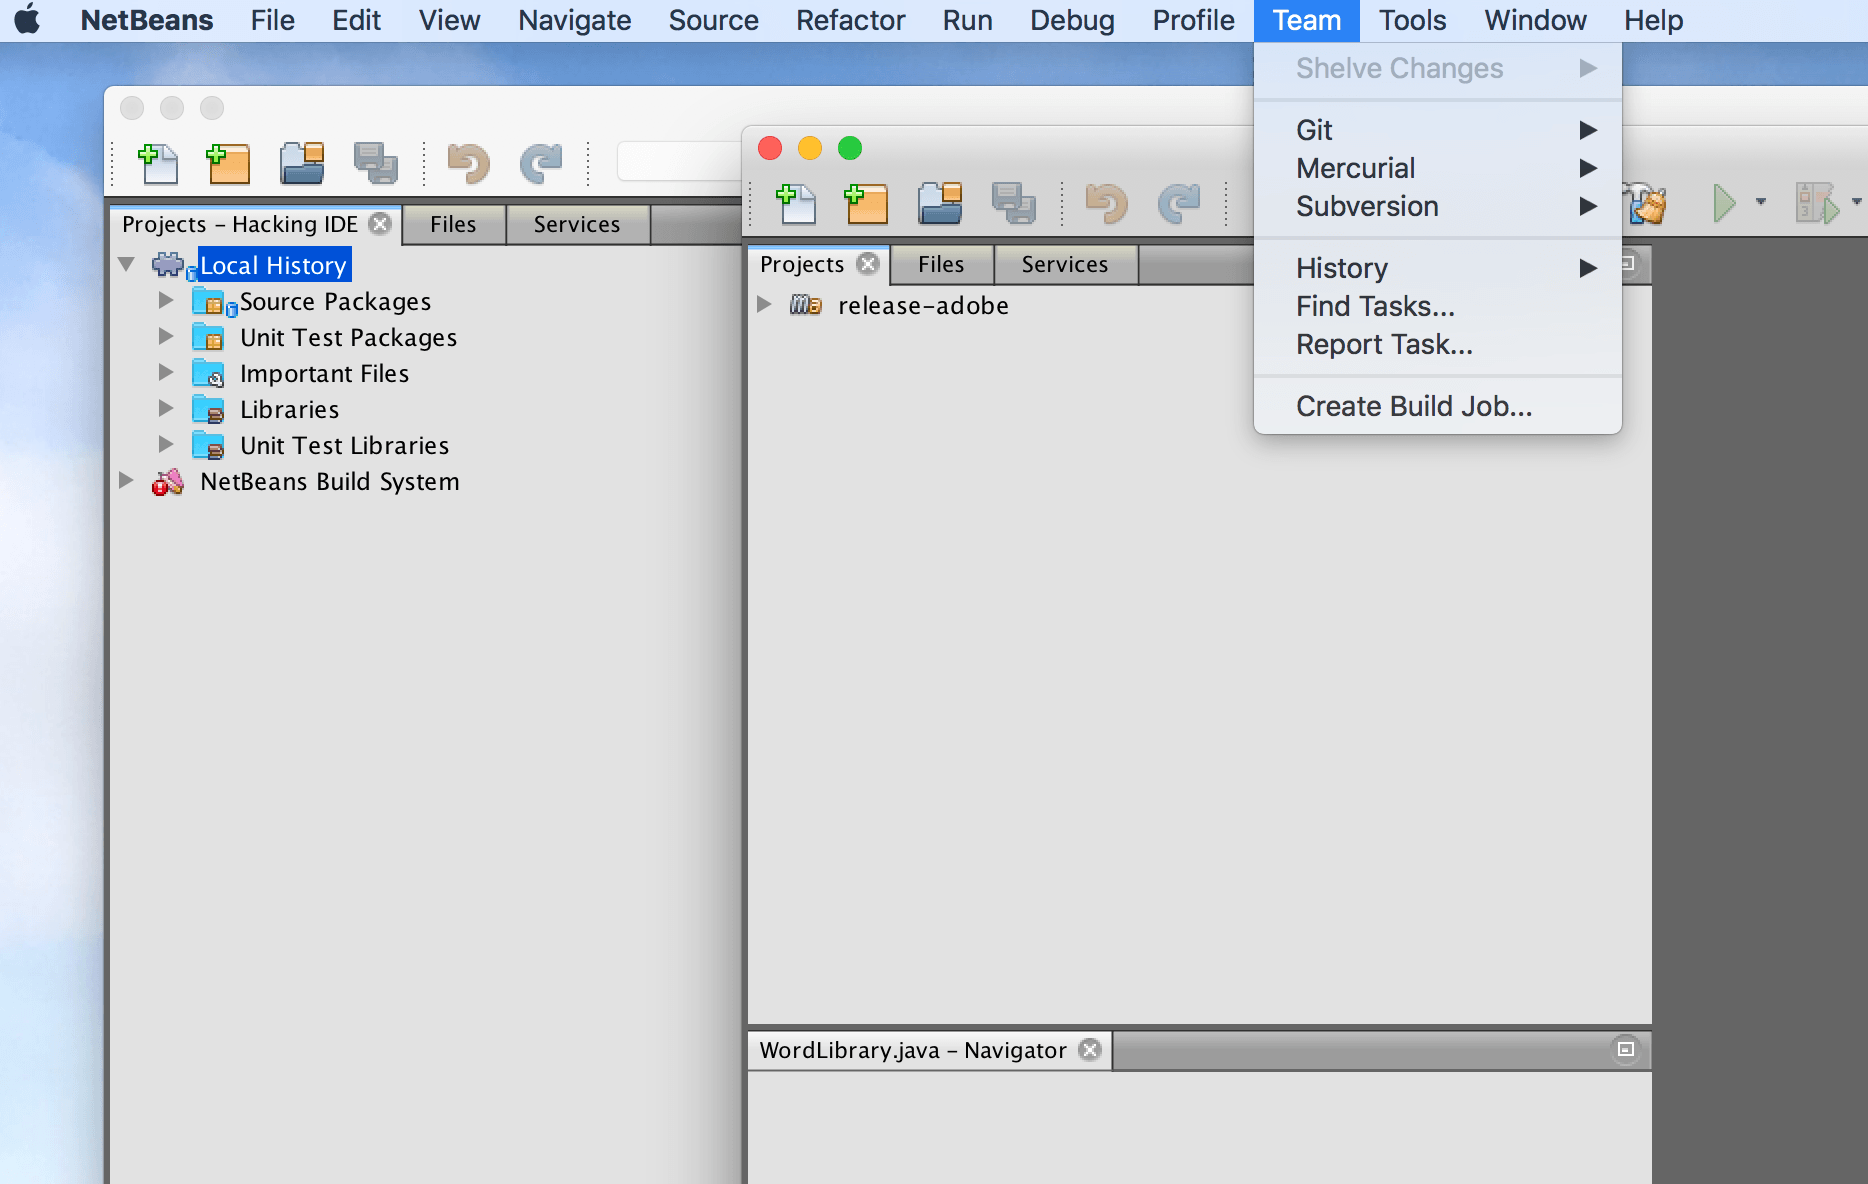Click New File icon in front window toolbar
The image size is (1868, 1184).
[x=796, y=204]
